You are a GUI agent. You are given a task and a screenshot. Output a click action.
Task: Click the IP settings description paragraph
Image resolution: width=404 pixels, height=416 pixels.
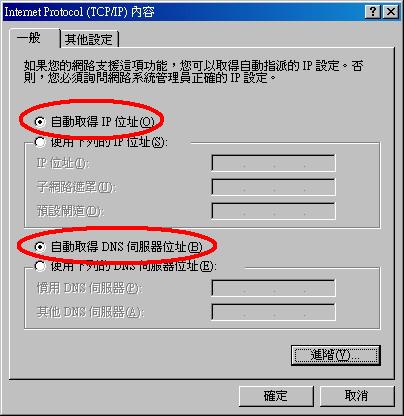[x=193, y=72]
